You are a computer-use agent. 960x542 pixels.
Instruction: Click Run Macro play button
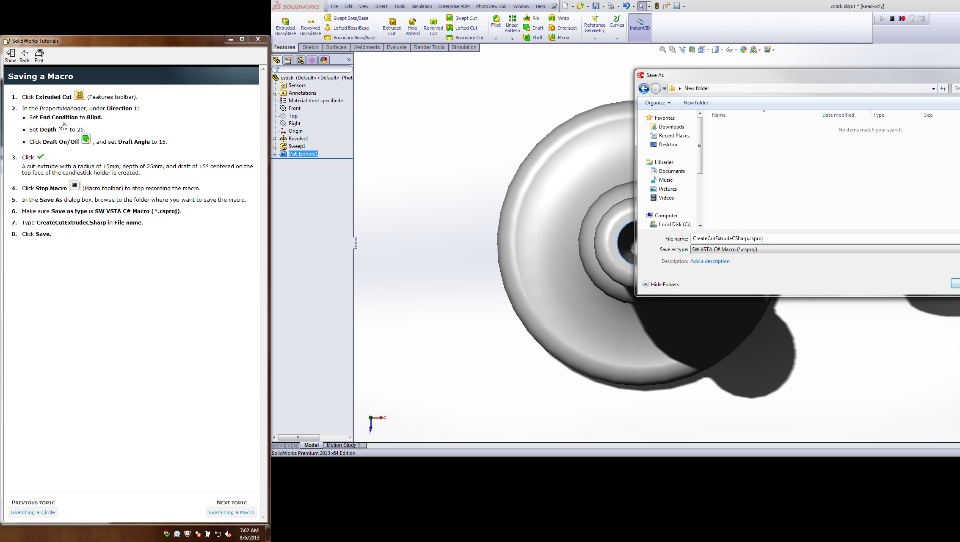[x=882, y=19]
